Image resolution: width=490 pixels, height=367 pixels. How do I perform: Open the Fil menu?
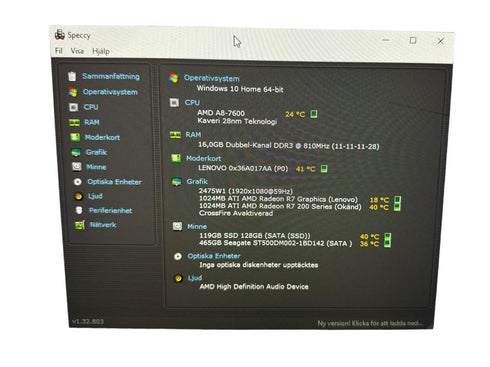coord(59,51)
